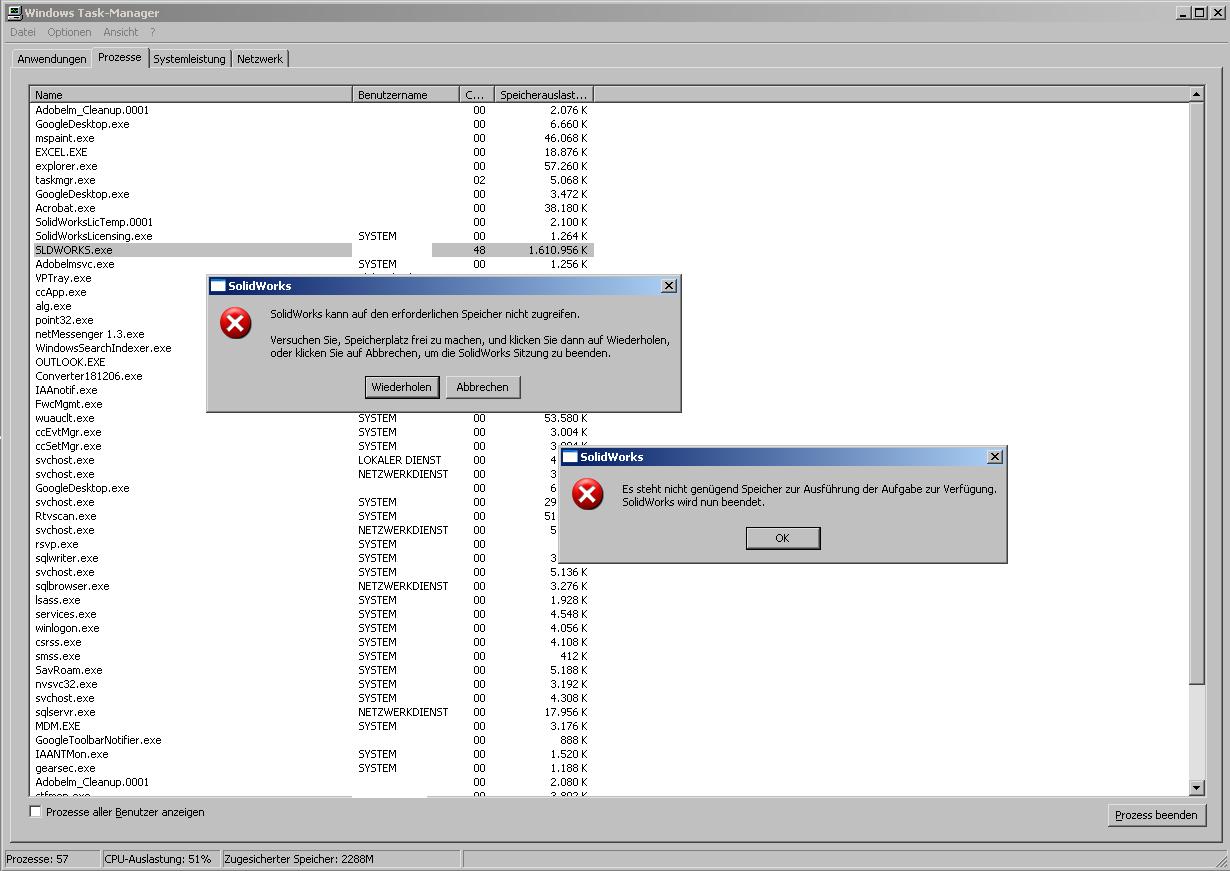
Task: Select the smss.exe process
Action: tap(58, 656)
